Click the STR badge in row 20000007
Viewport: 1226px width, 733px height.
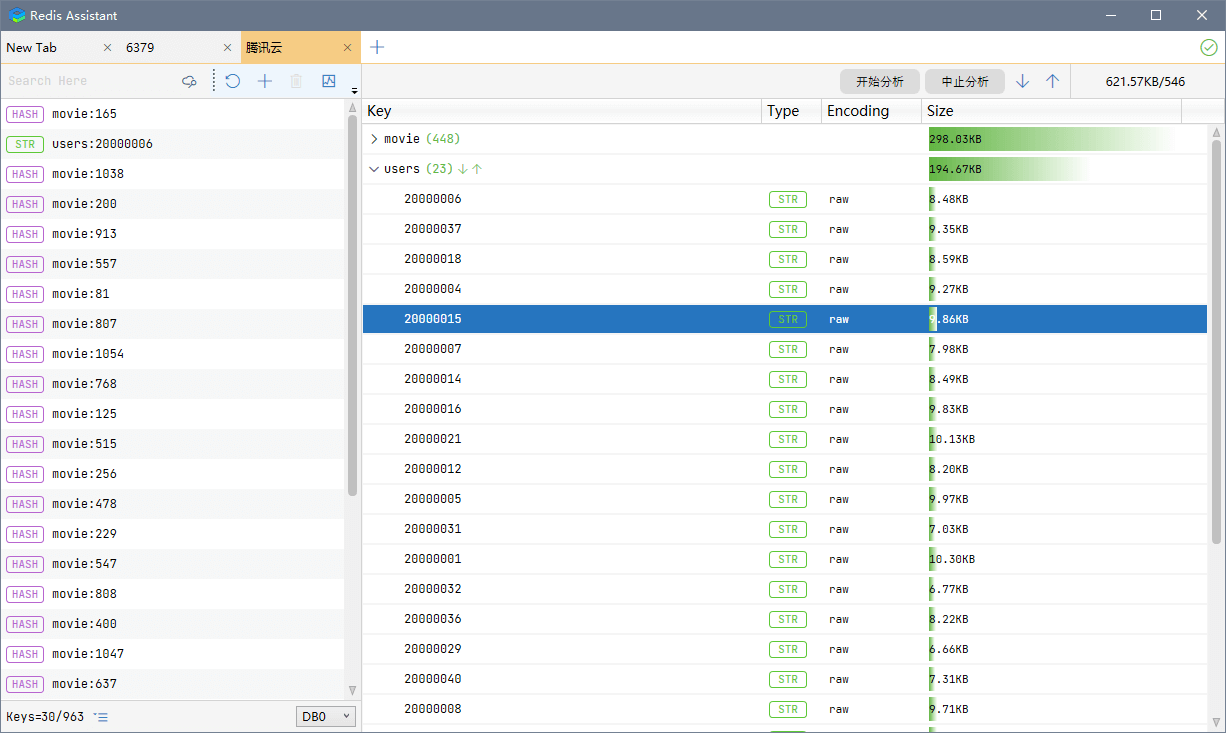pyautogui.click(x=788, y=349)
